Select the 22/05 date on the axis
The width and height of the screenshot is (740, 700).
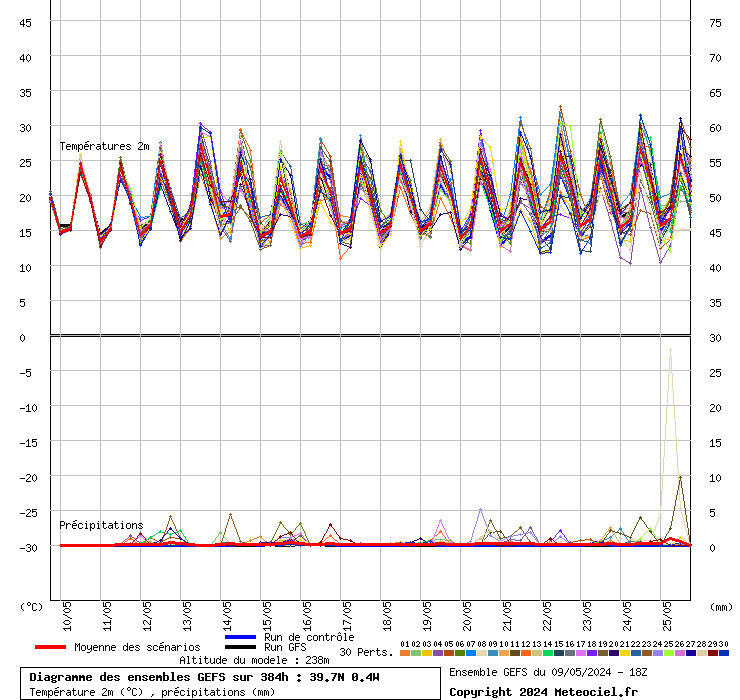[547, 611]
